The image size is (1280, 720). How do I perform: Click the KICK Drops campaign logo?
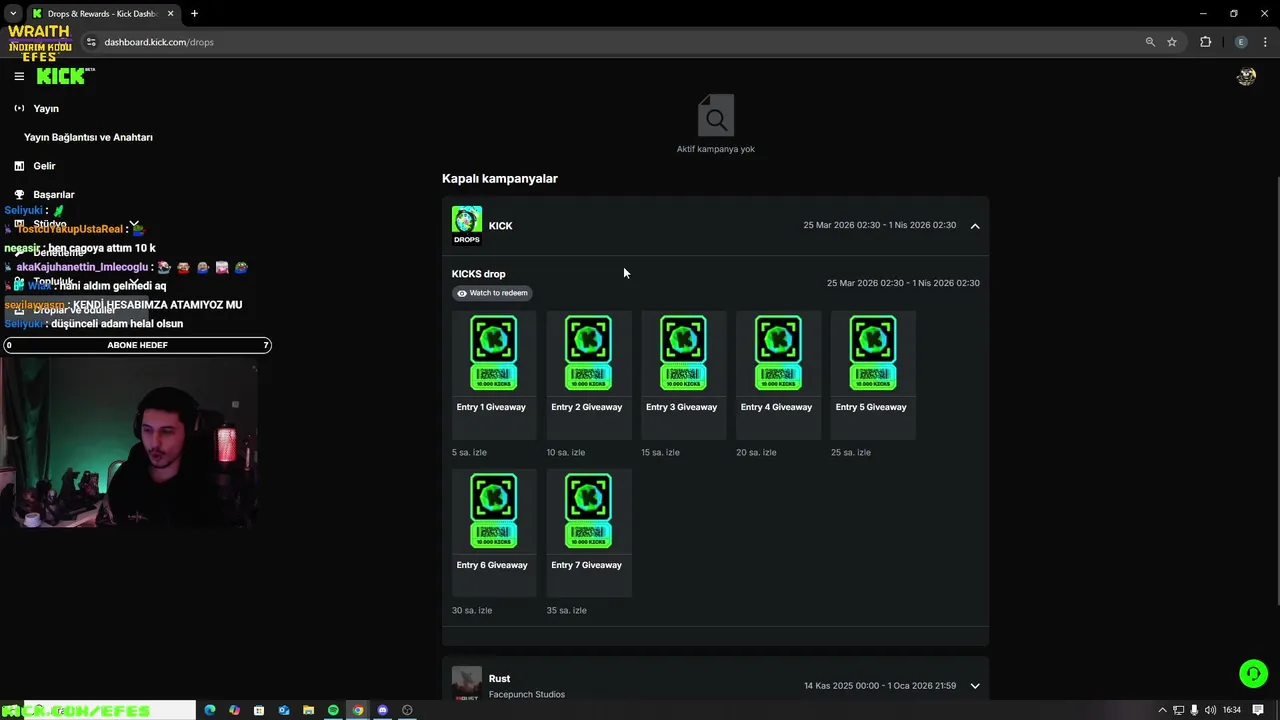point(467,226)
